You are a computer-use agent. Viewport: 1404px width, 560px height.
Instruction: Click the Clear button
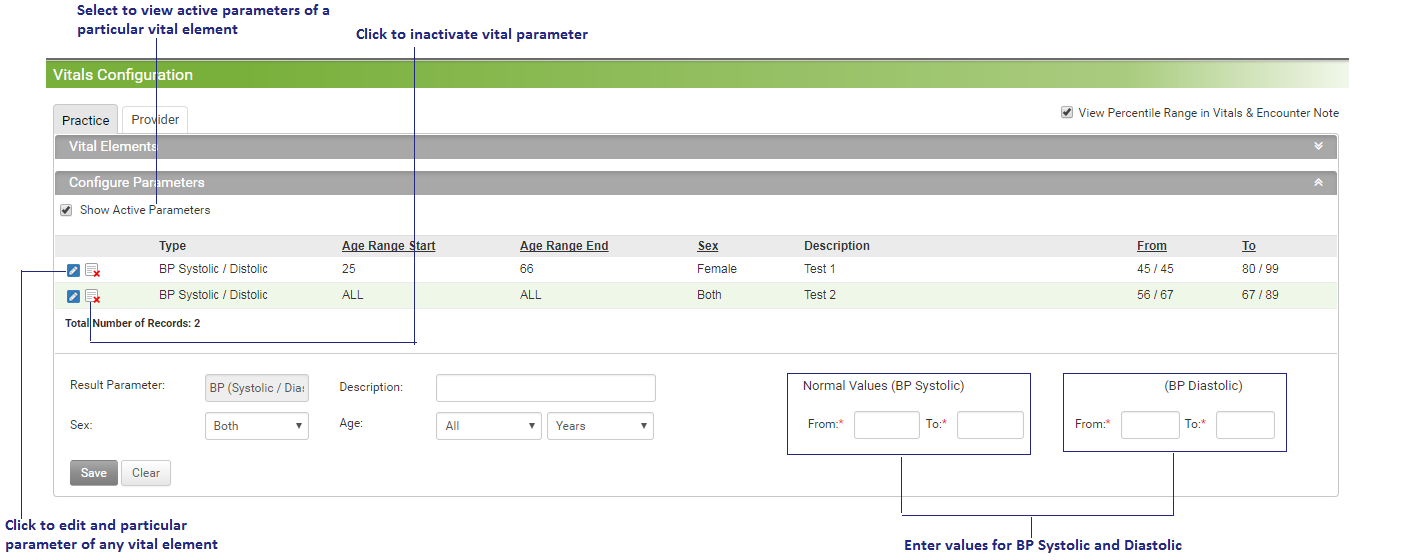point(146,473)
